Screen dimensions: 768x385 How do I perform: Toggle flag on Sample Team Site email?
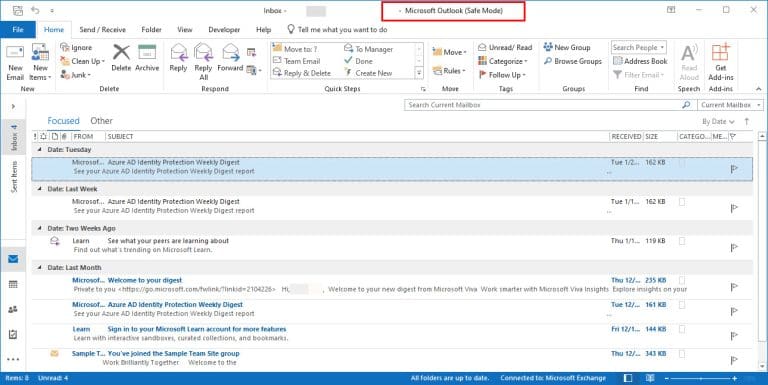(x=734, y=361)
